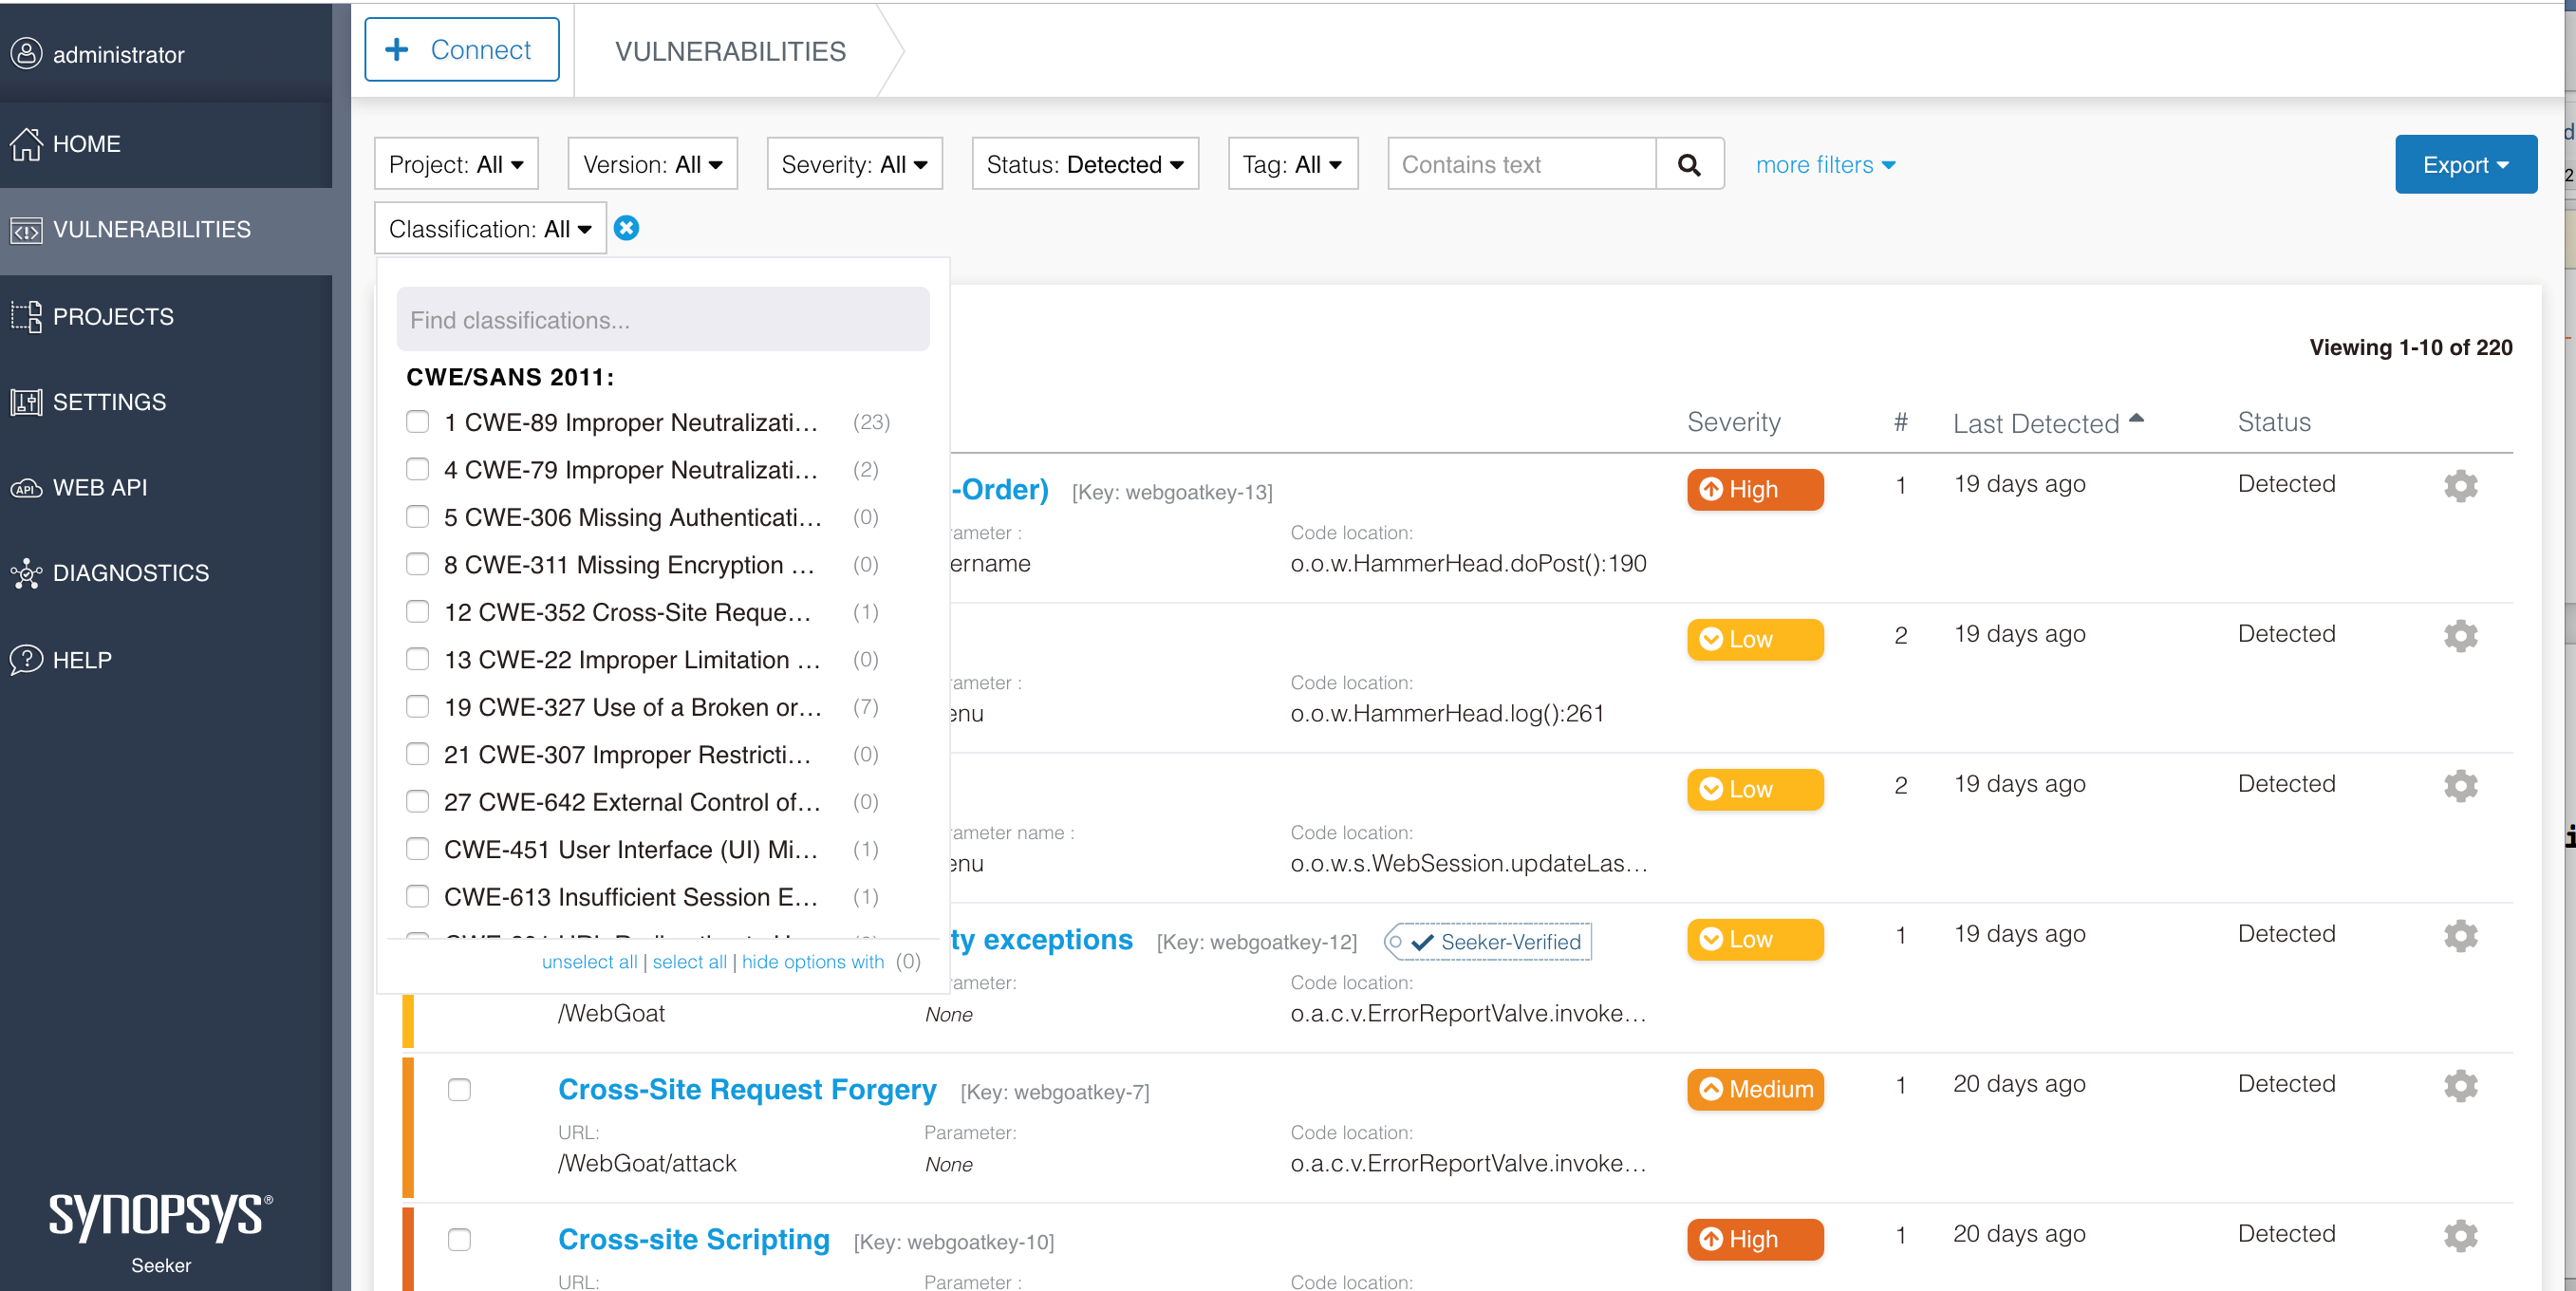The image size is (2576, 1291).
Task: Check the CWE-89 Improper Neutralization option
Action: coord(417,422)
